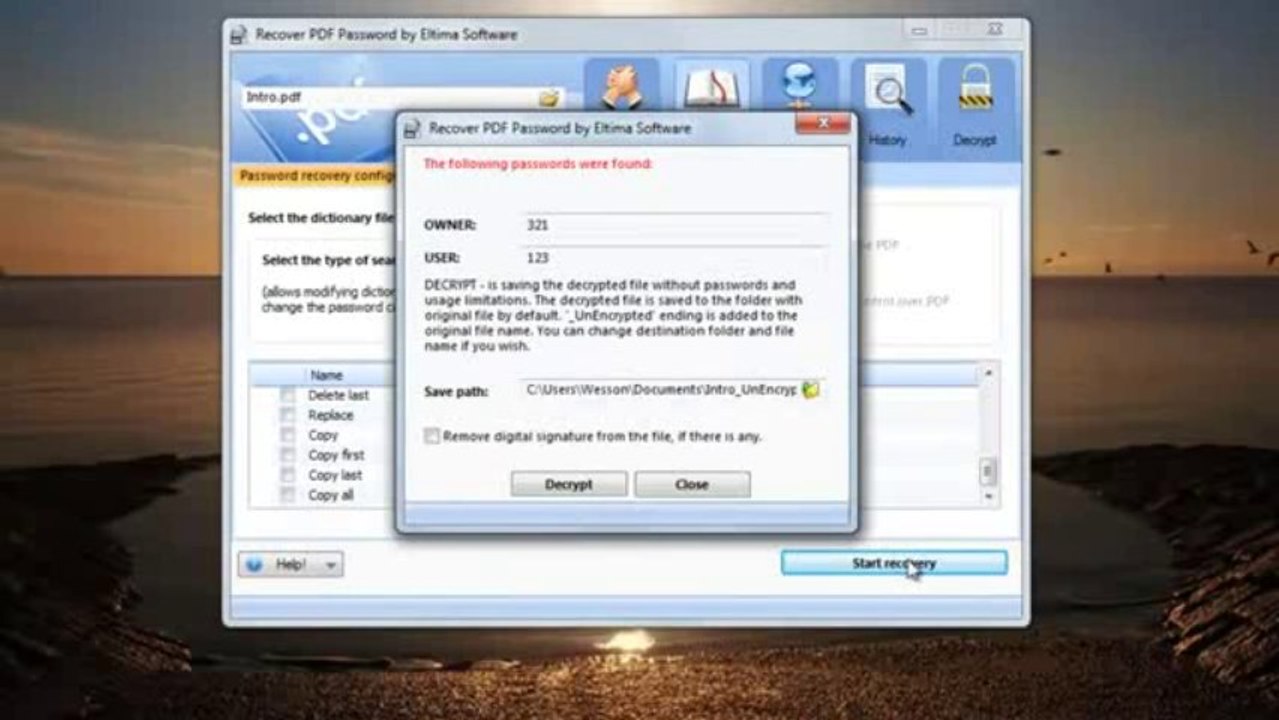1279x720 pixels.
Task: Click the Decrypt padlock icon in the toolbar
Action: click(974, 89)
